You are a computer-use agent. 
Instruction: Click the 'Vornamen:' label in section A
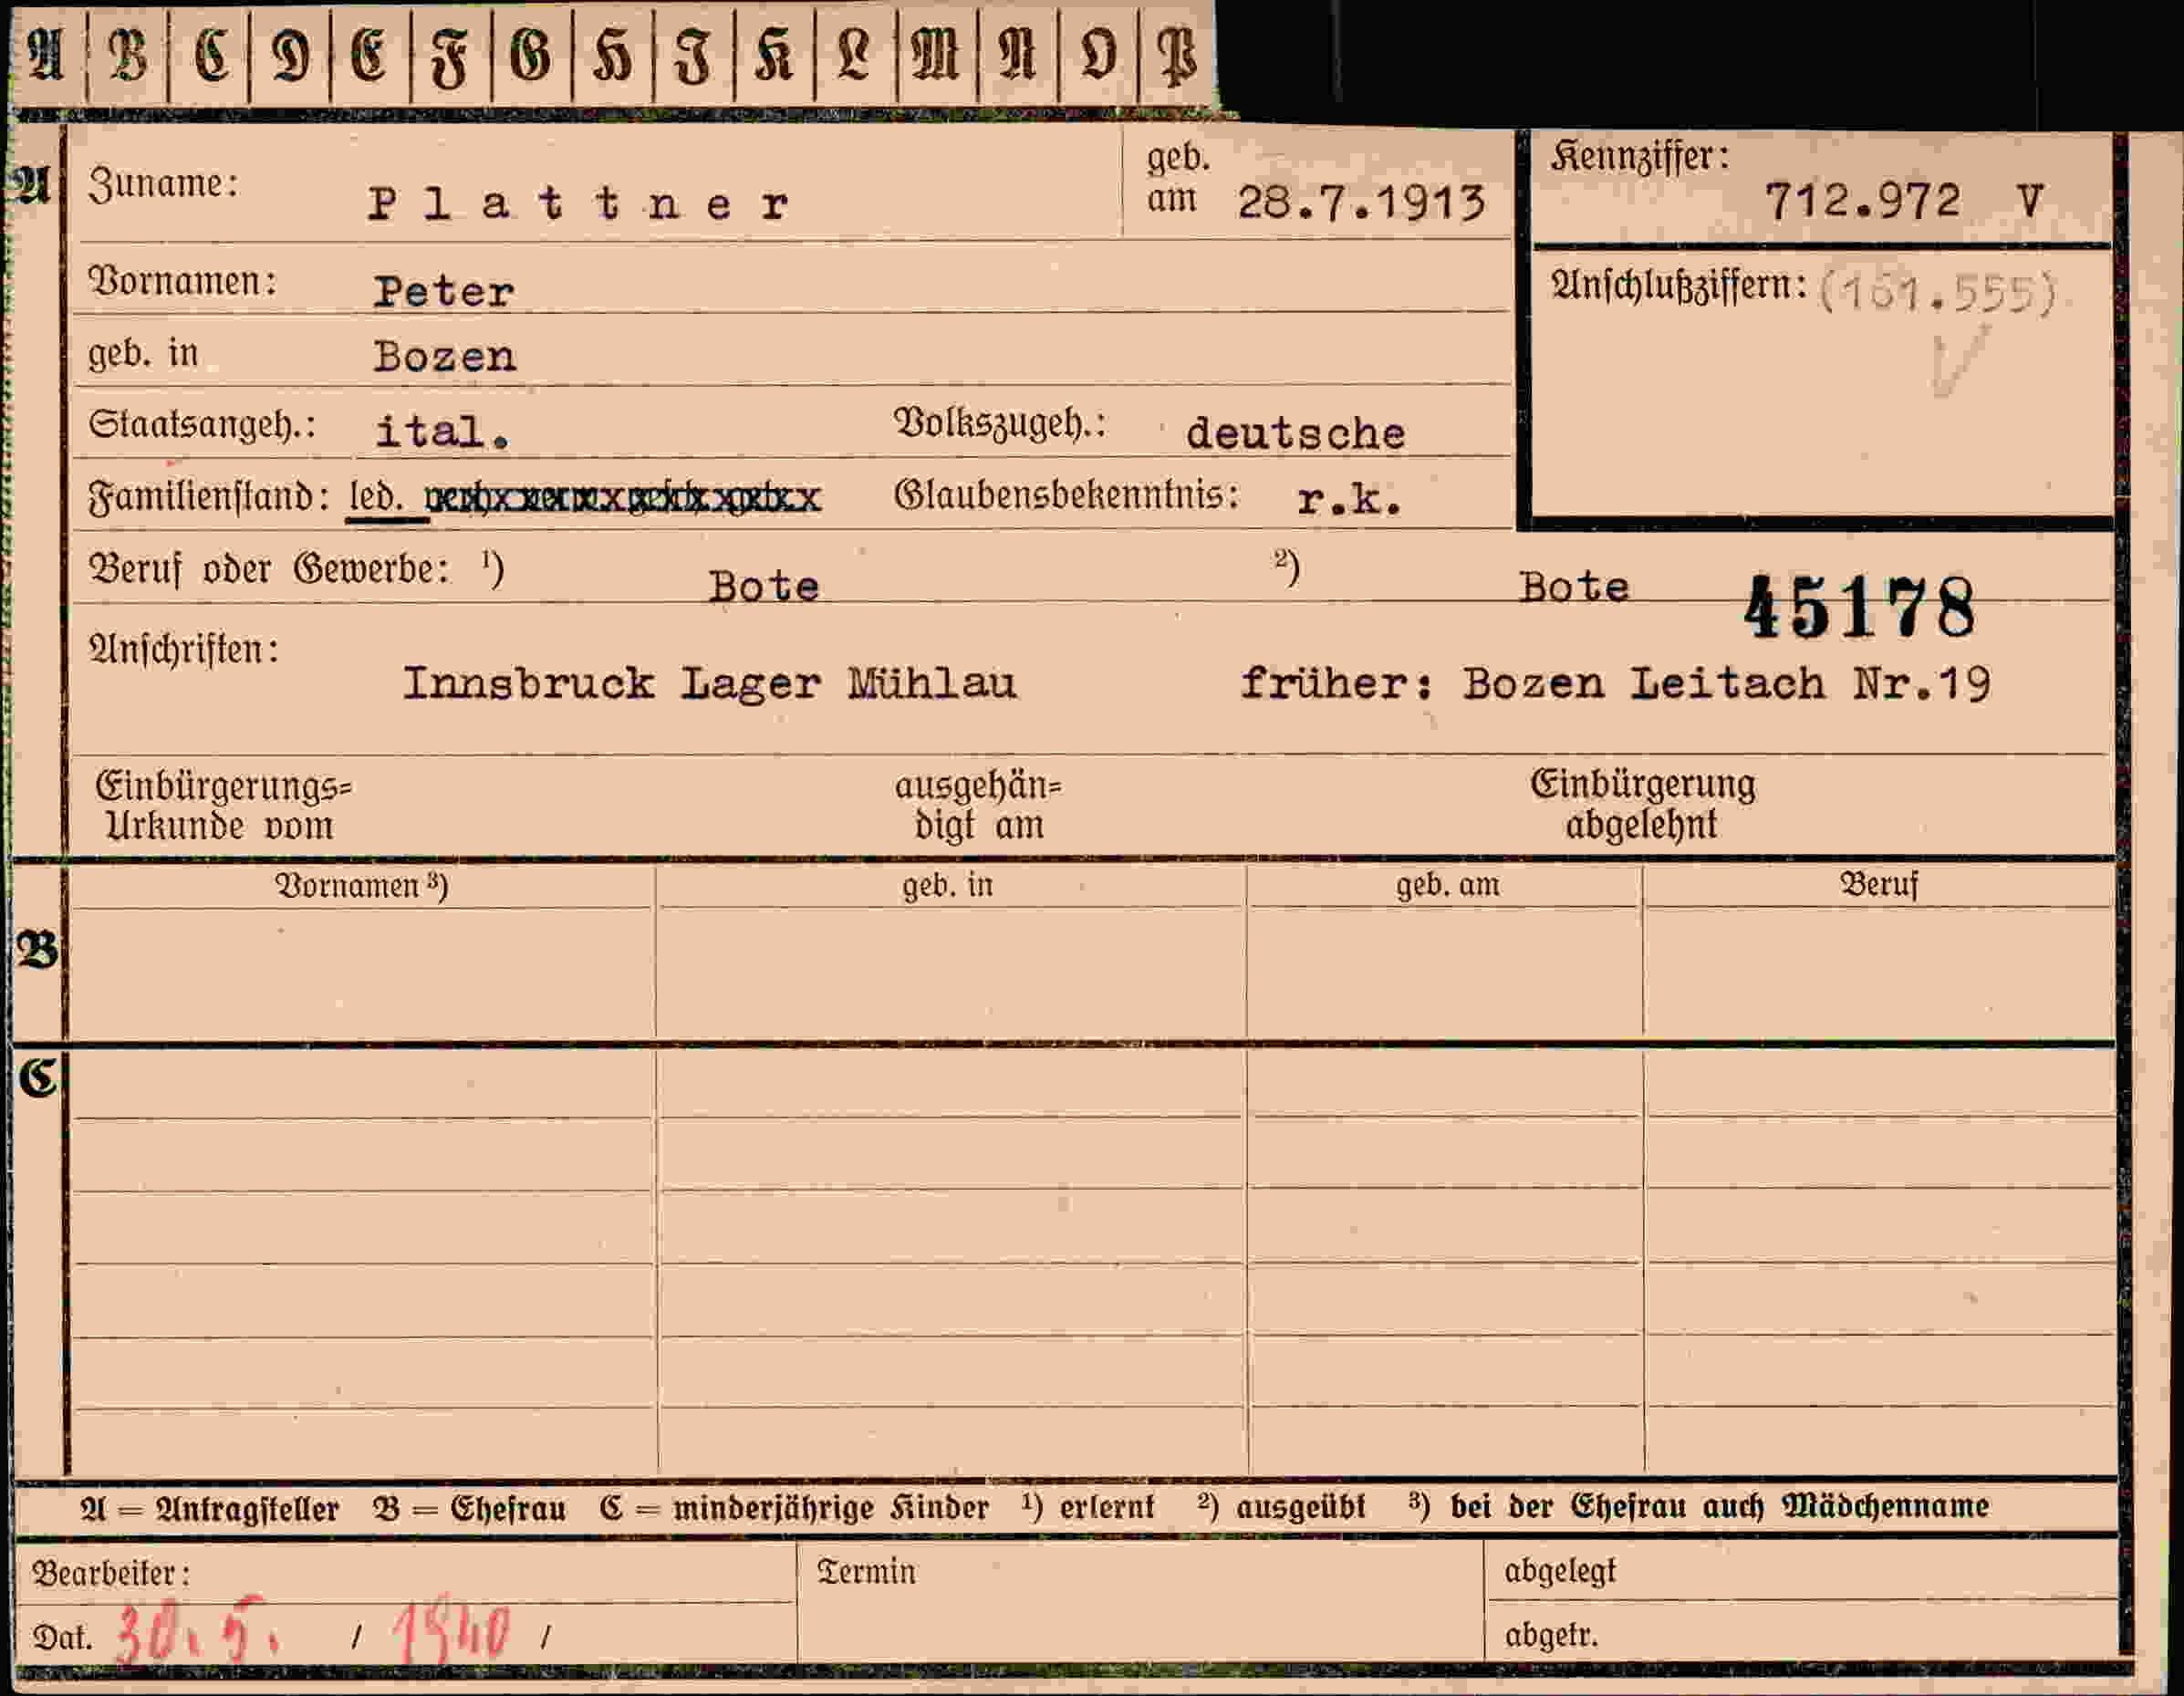tap(182, 282)
